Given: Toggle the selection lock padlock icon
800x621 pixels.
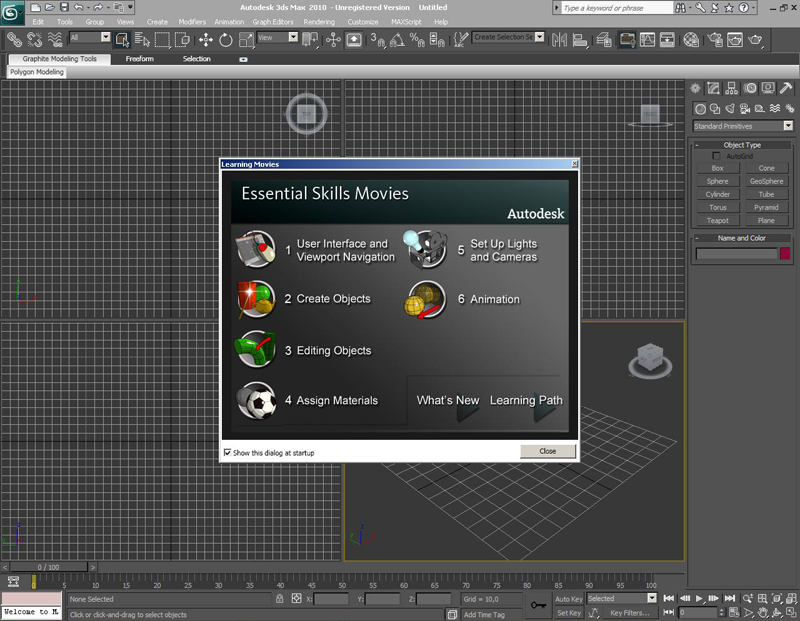Looking at the screenshot, I should [x=279, y=599].
